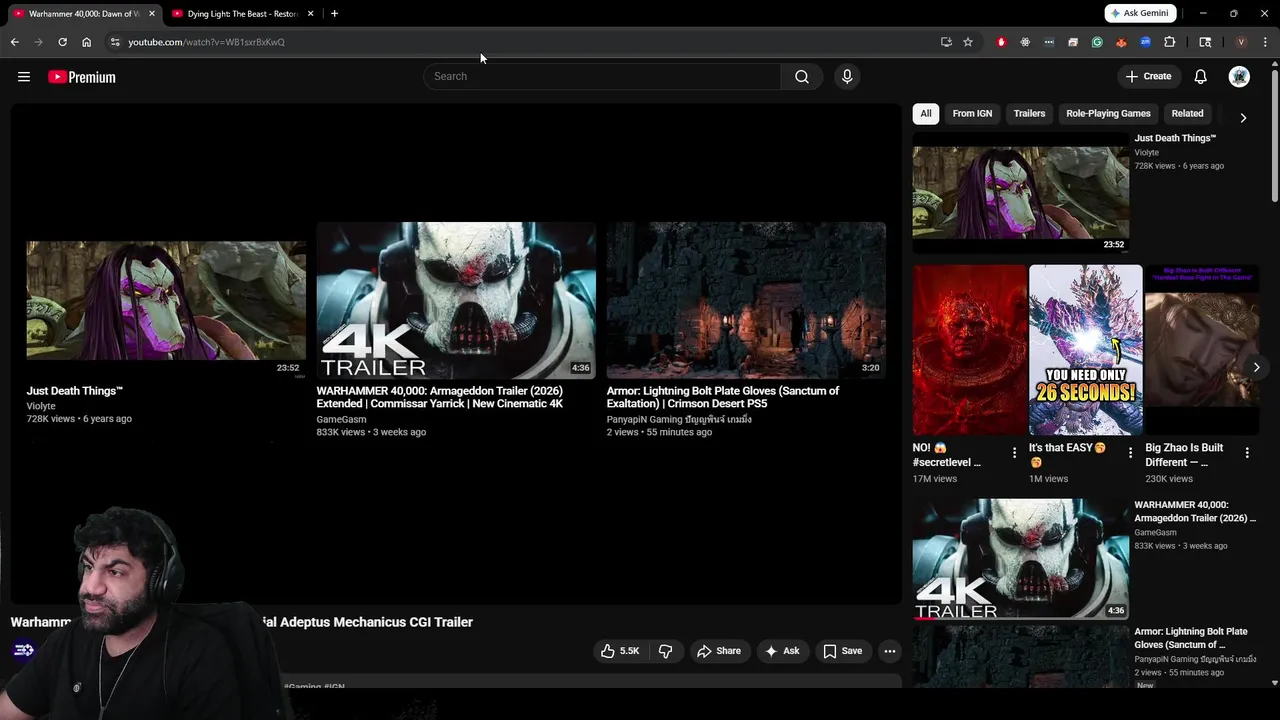Close the Dying Light: The Beast tab

click(310, 14)
